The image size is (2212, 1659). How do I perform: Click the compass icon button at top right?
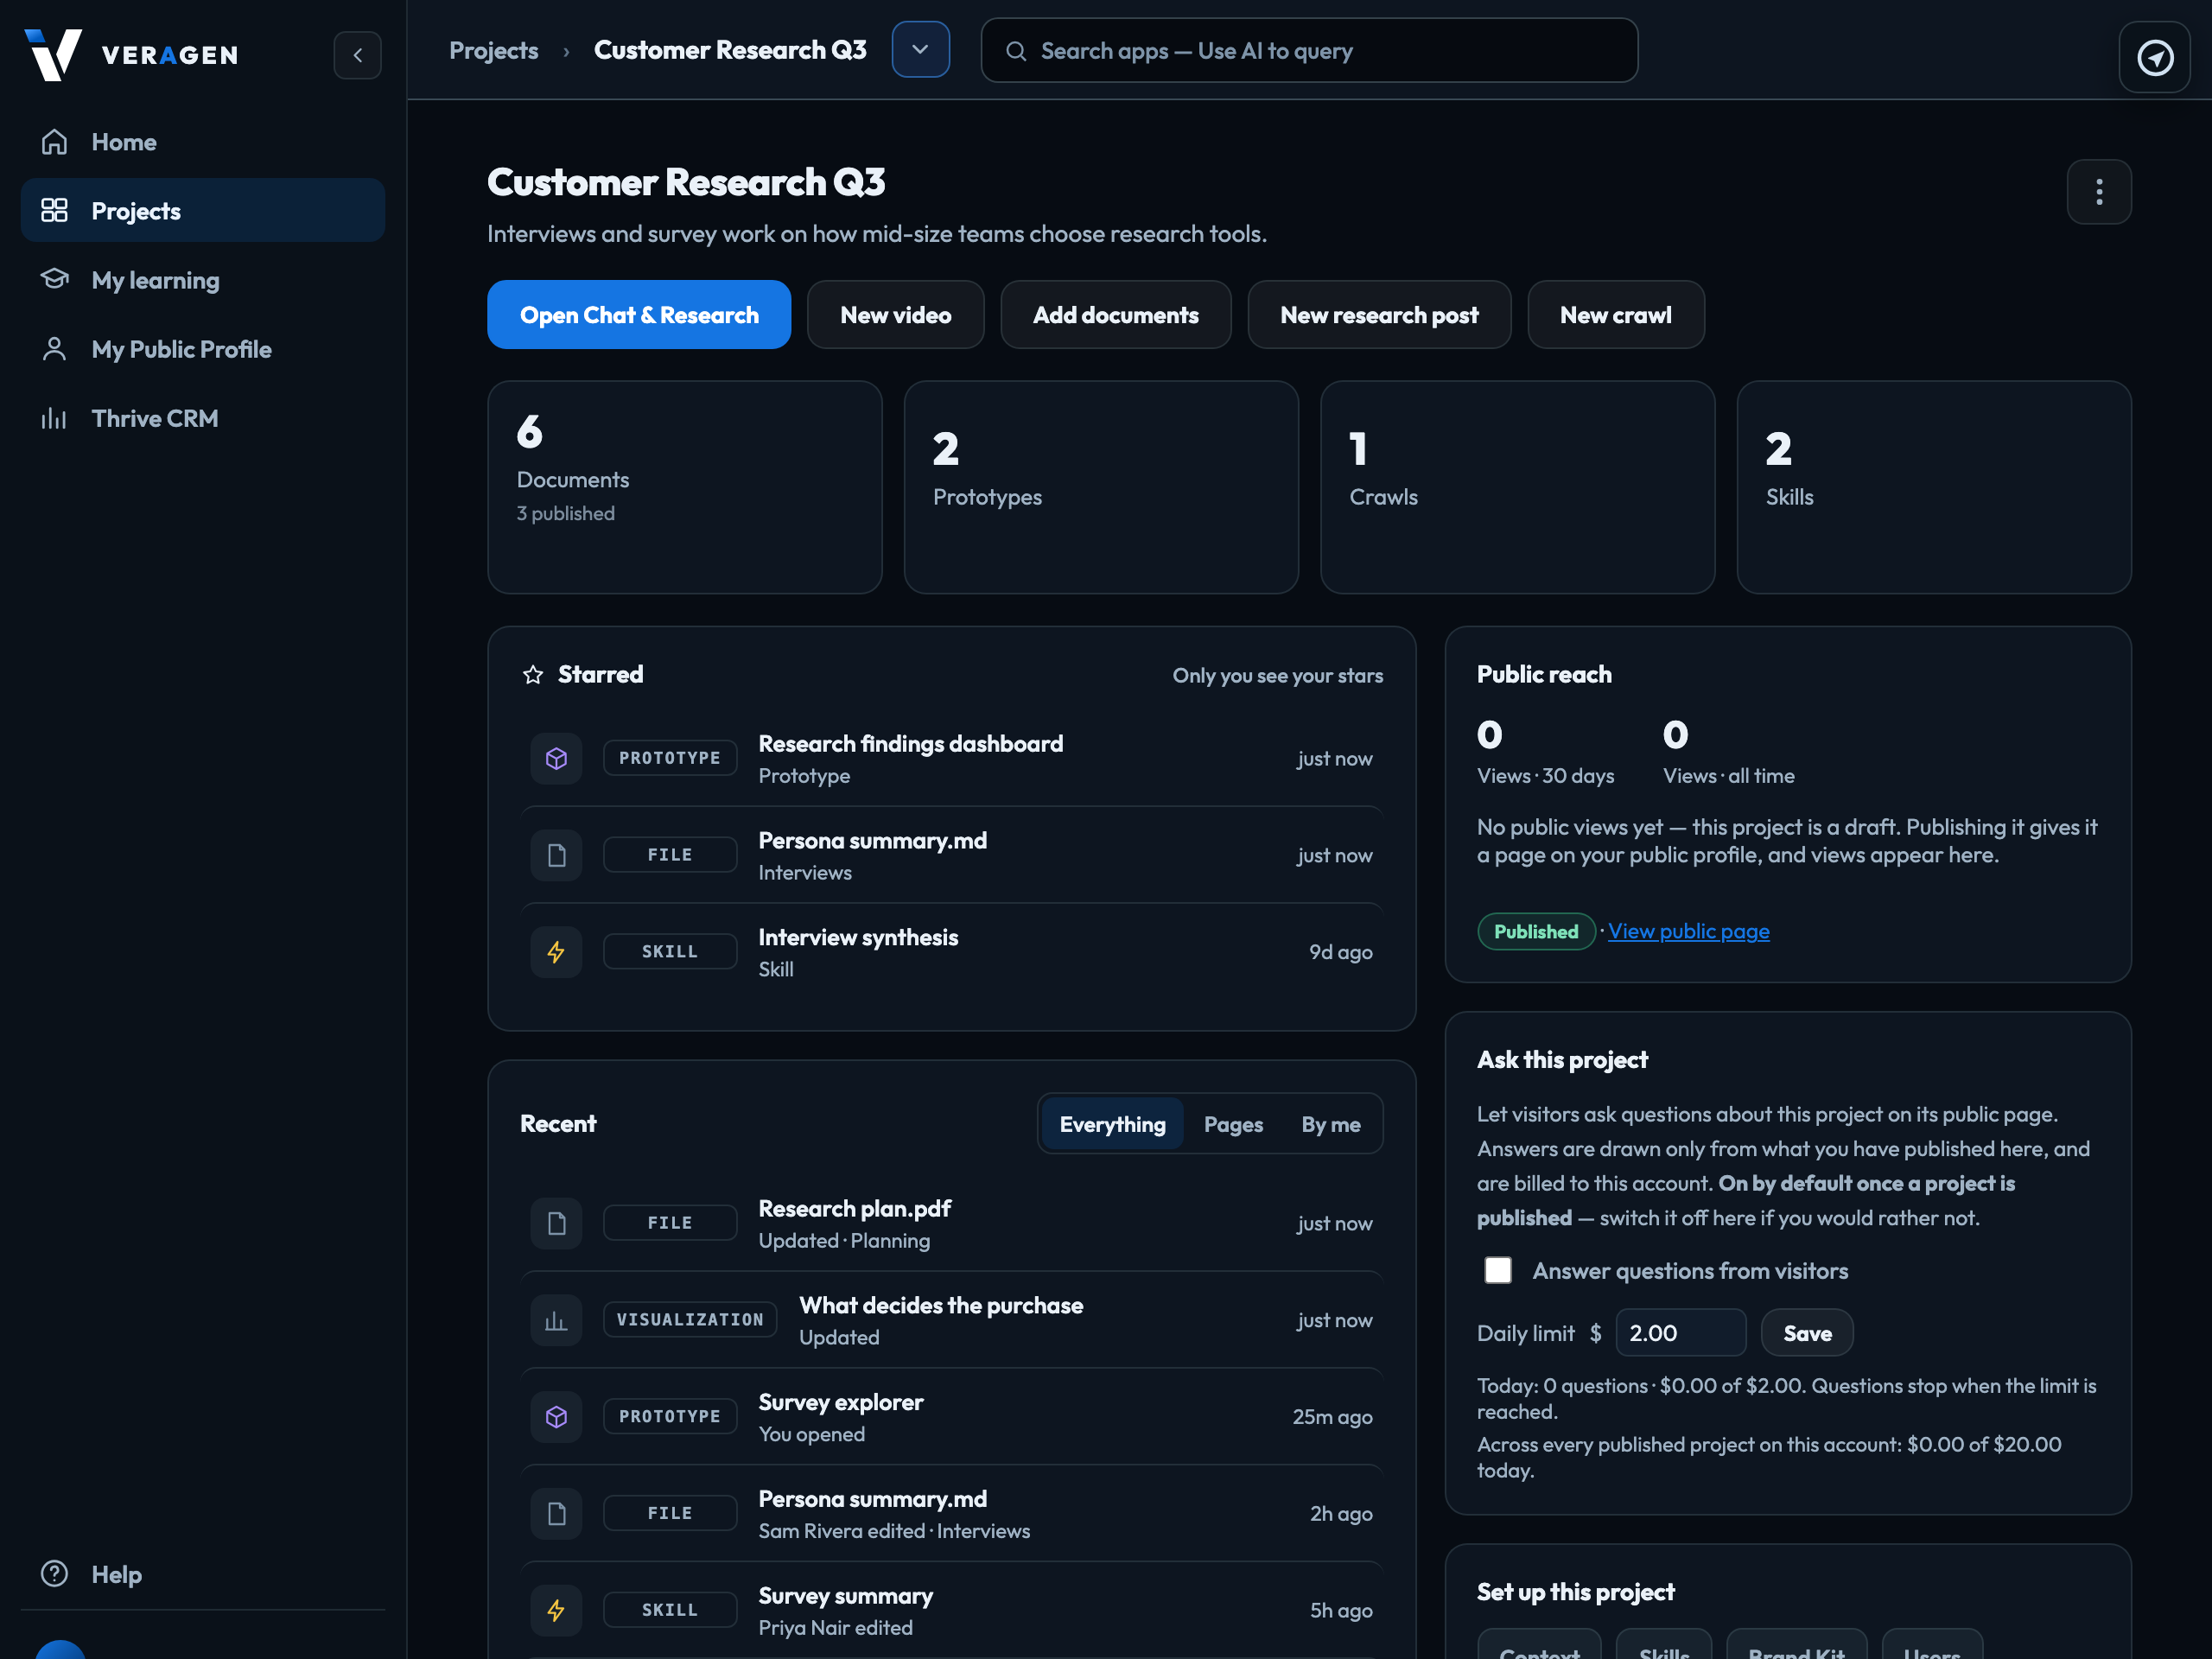[x=2154, y=57]
